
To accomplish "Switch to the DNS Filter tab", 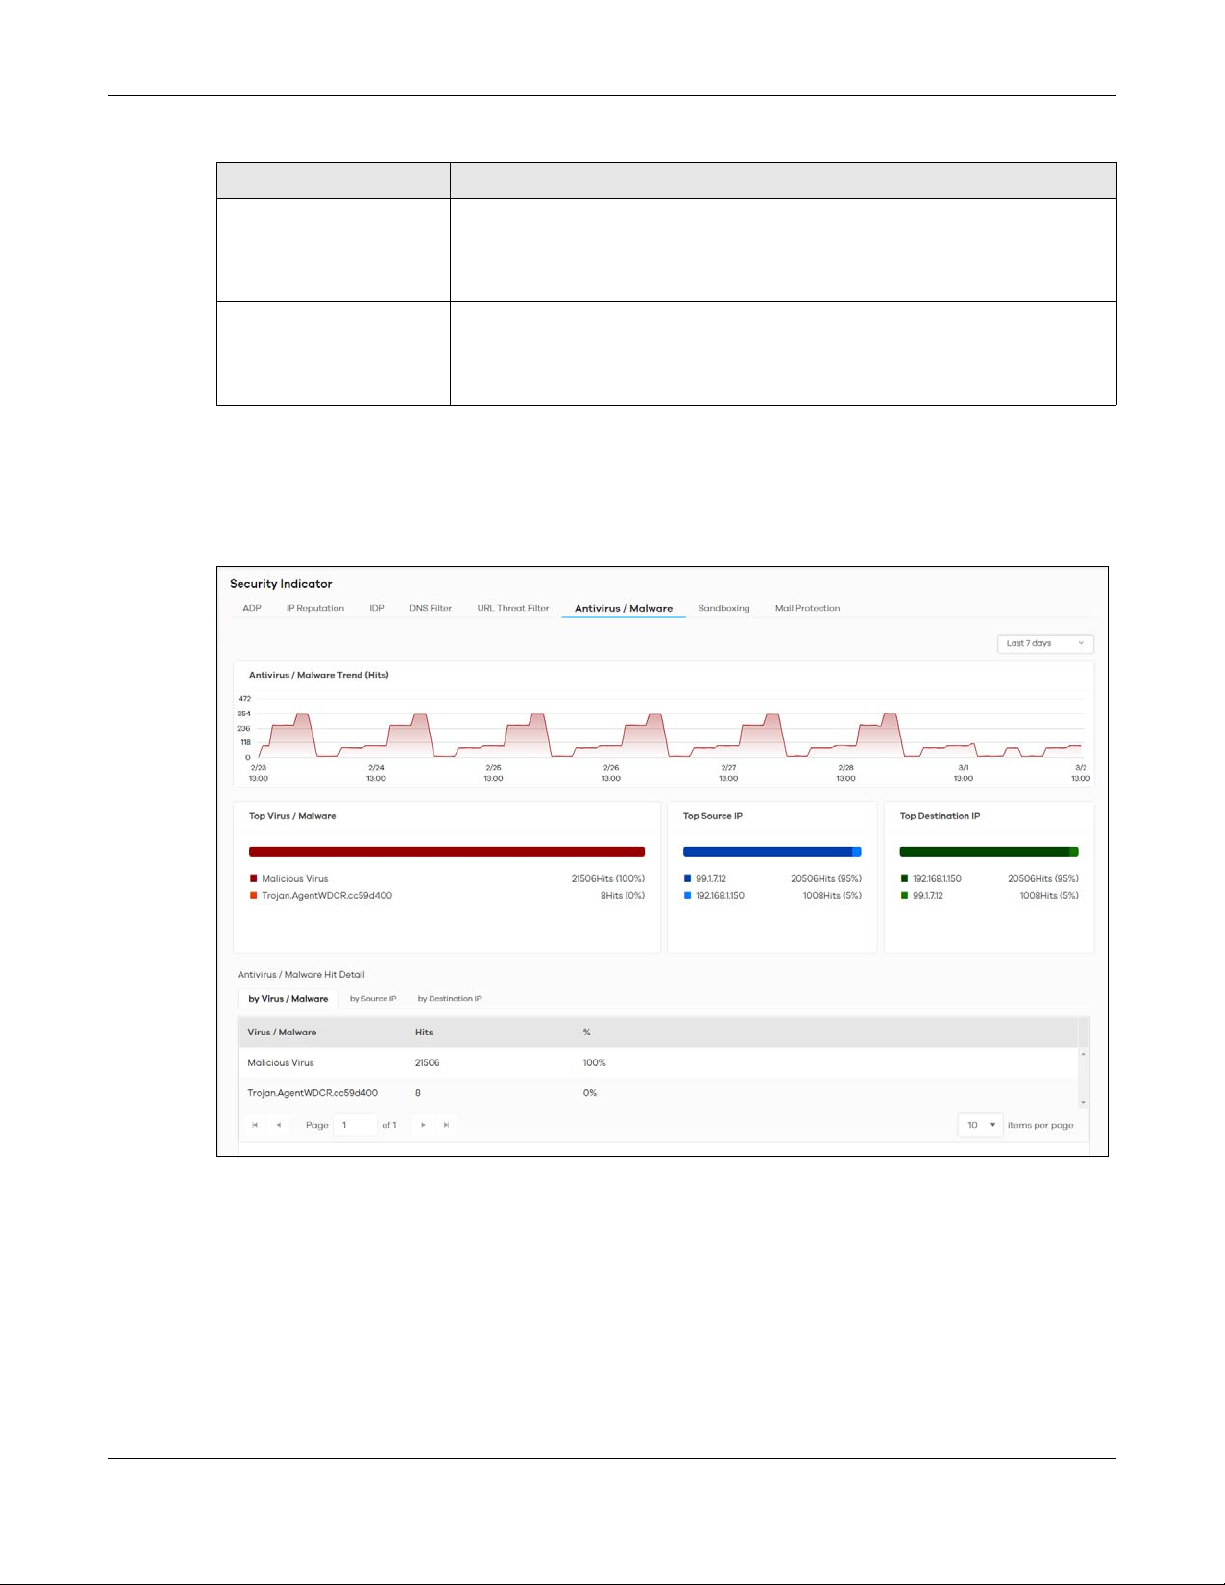I will point(430,608).
